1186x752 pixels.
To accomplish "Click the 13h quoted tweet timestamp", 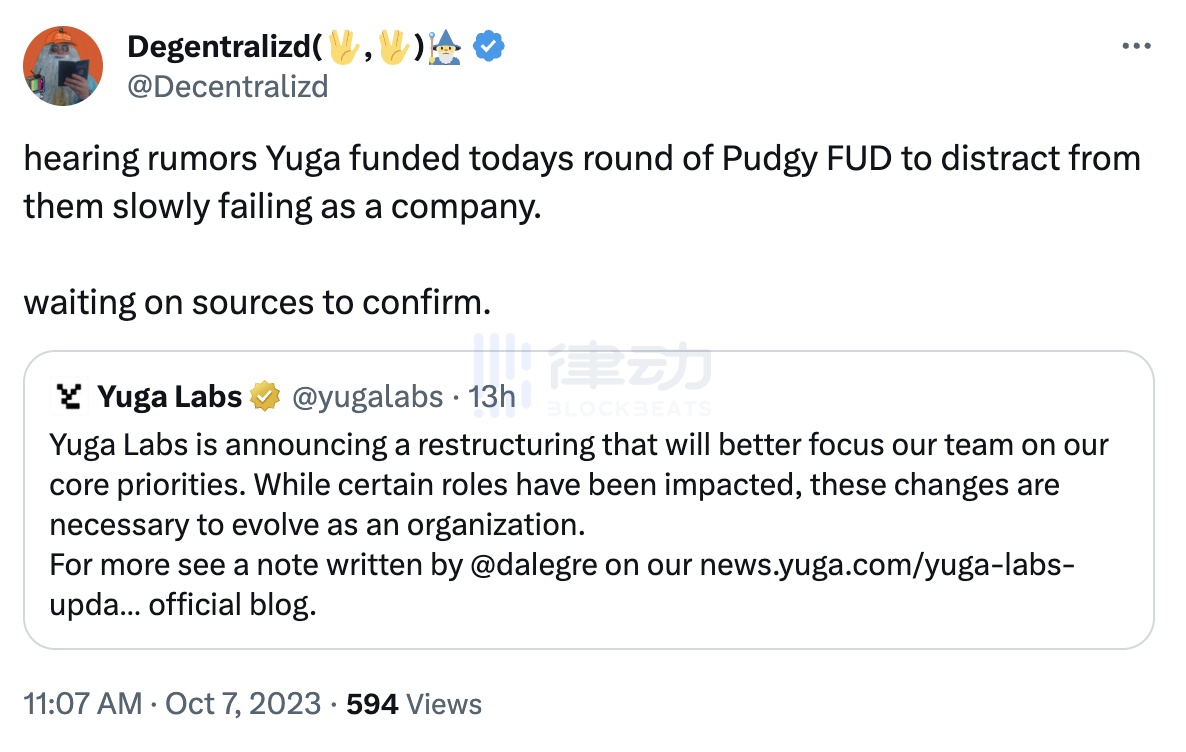I will point(491,397).
